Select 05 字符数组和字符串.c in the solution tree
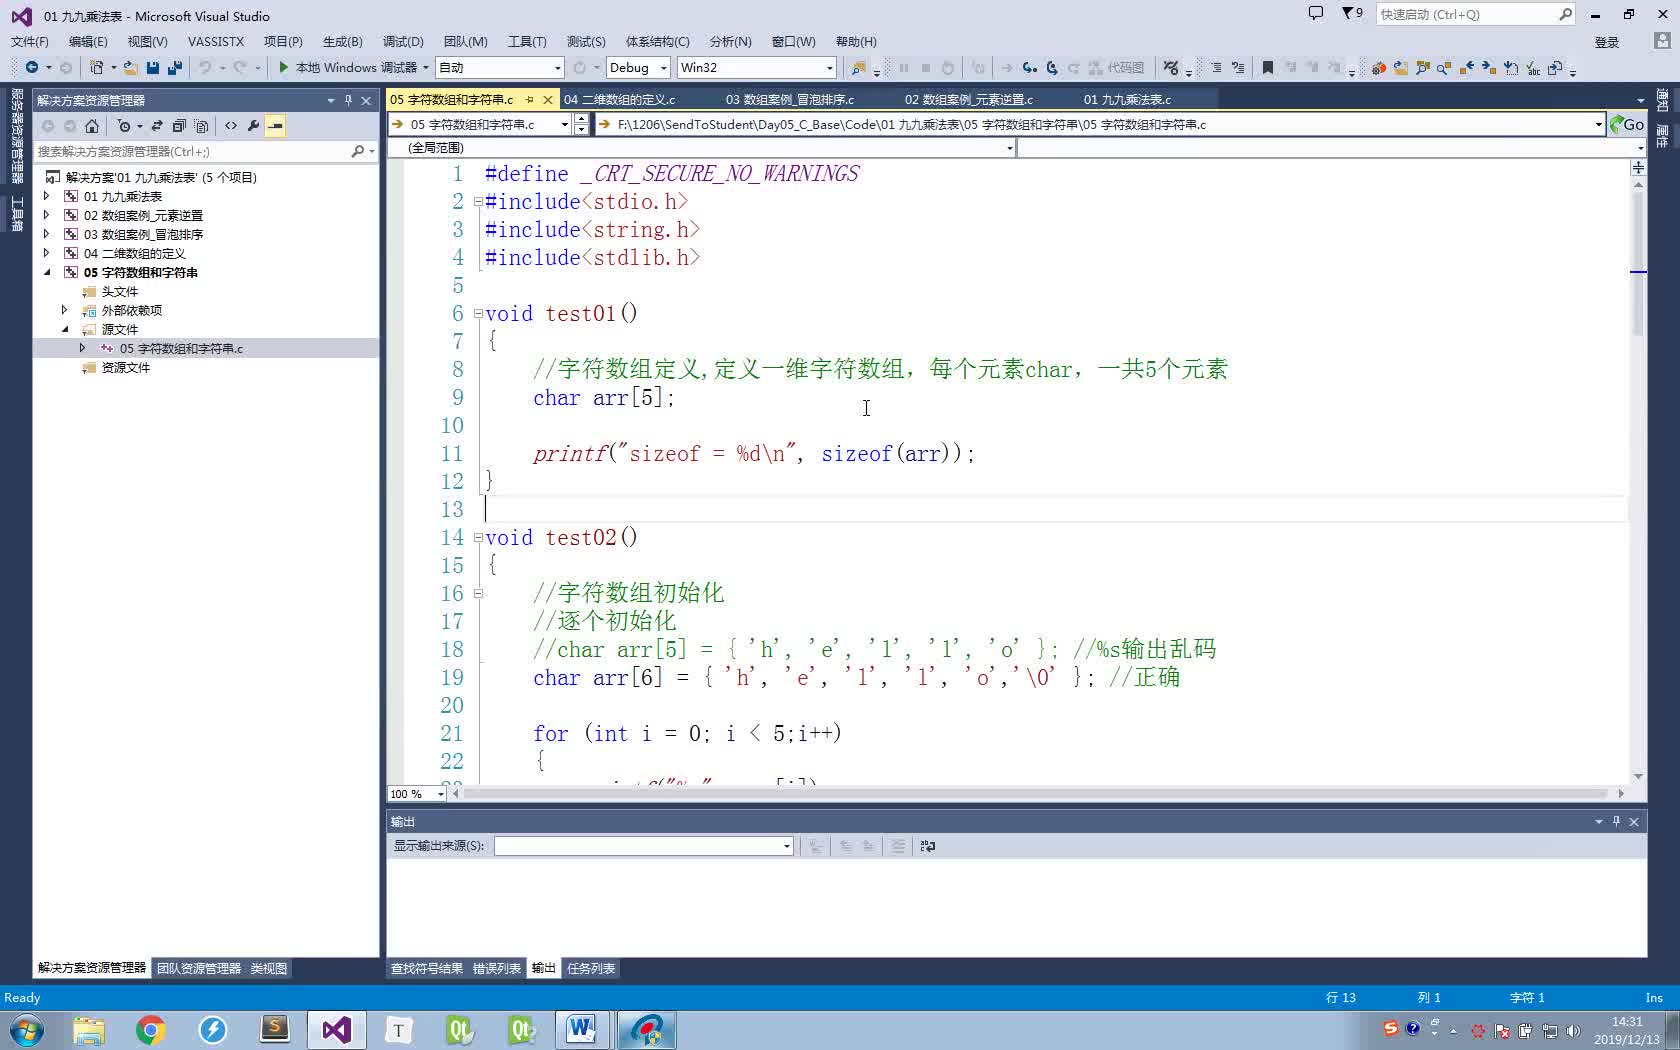The width and height of the screenshot is (1680, 1050). click(181, 349)
